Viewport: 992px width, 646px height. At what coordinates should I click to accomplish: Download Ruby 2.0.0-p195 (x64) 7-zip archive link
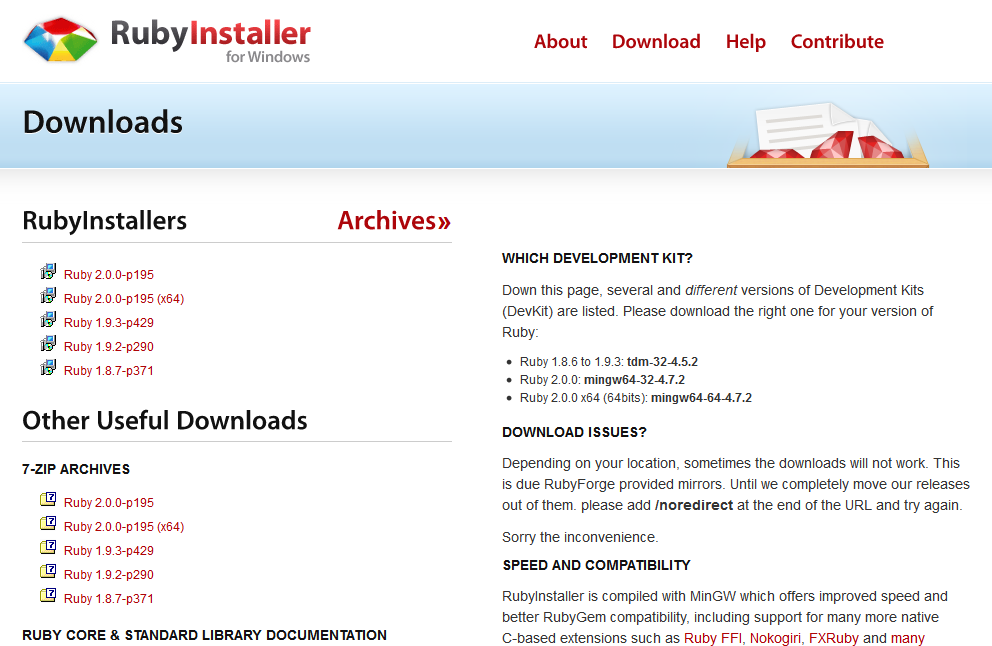pos(124,526)
